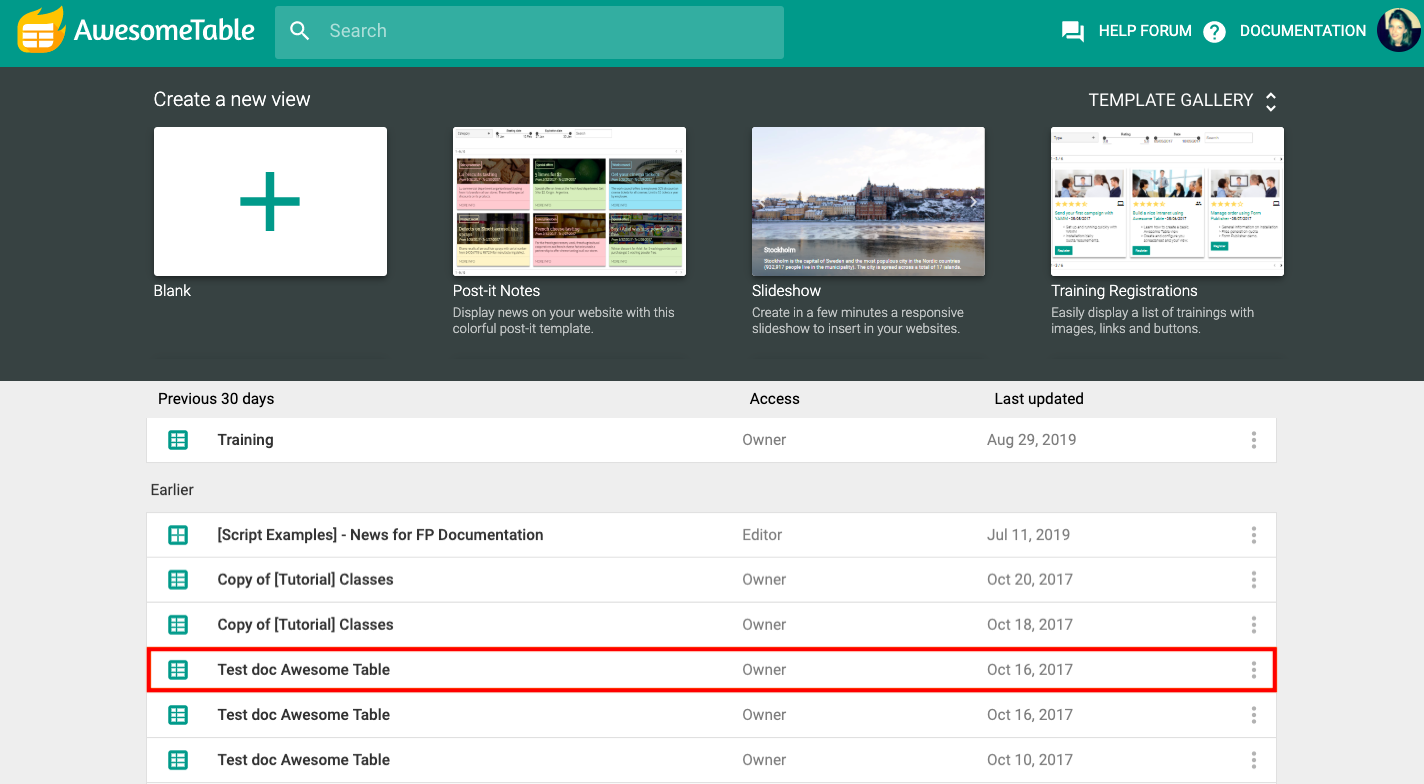
Task: Choose the Slideshow template thumbnail
Action: [x=868, y=201]
